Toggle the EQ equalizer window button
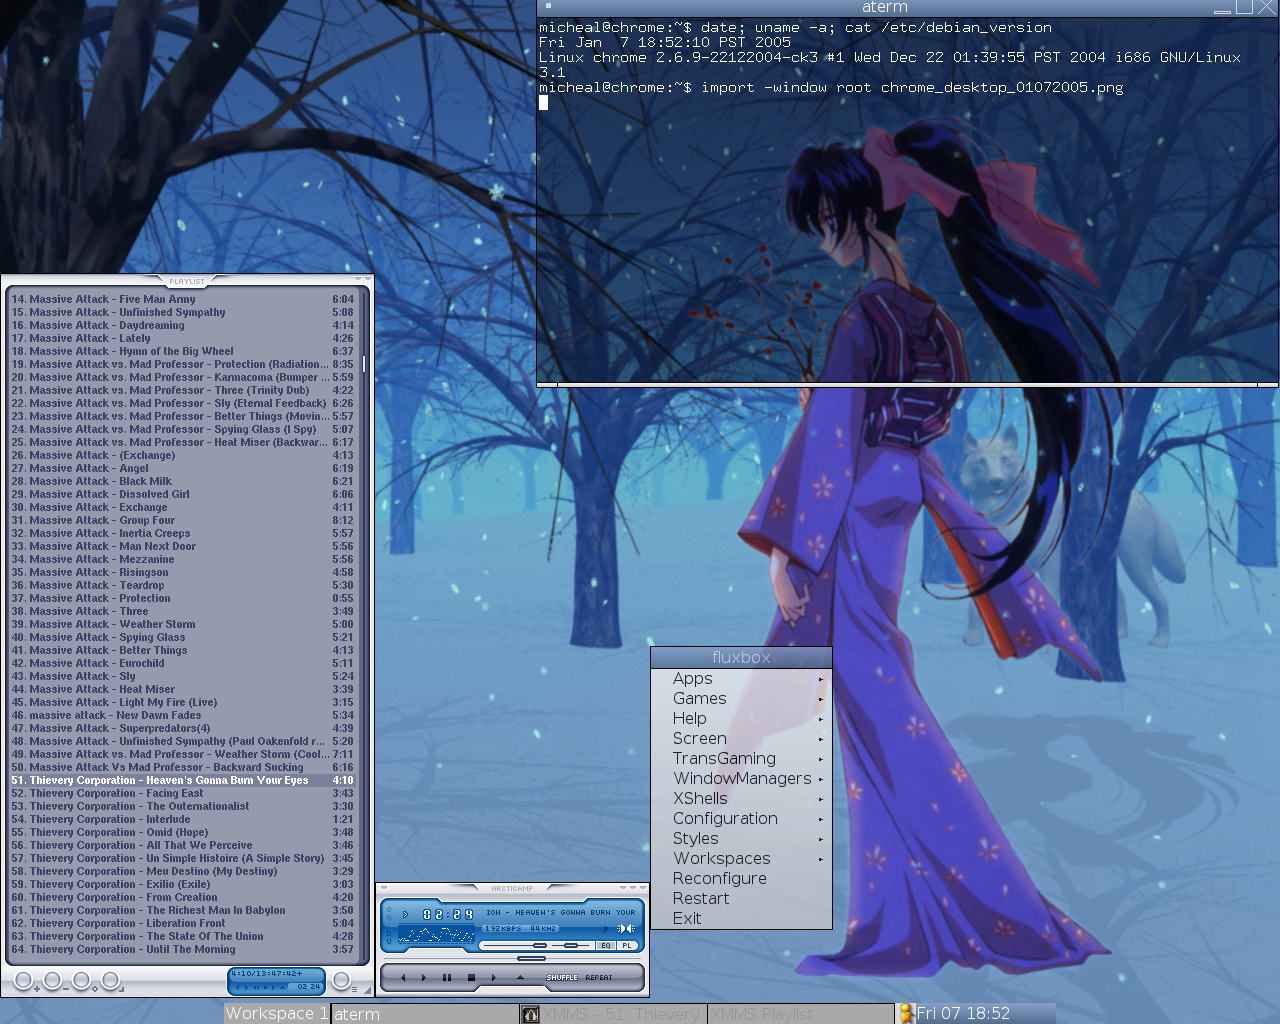The width and height of the screenshot is (1280, 1024). [606, 945]
